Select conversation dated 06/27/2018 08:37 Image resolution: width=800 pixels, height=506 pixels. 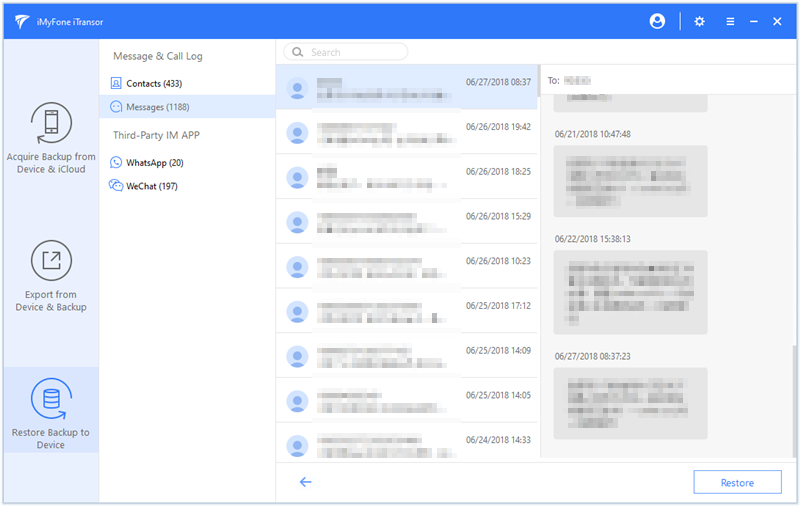407,87
